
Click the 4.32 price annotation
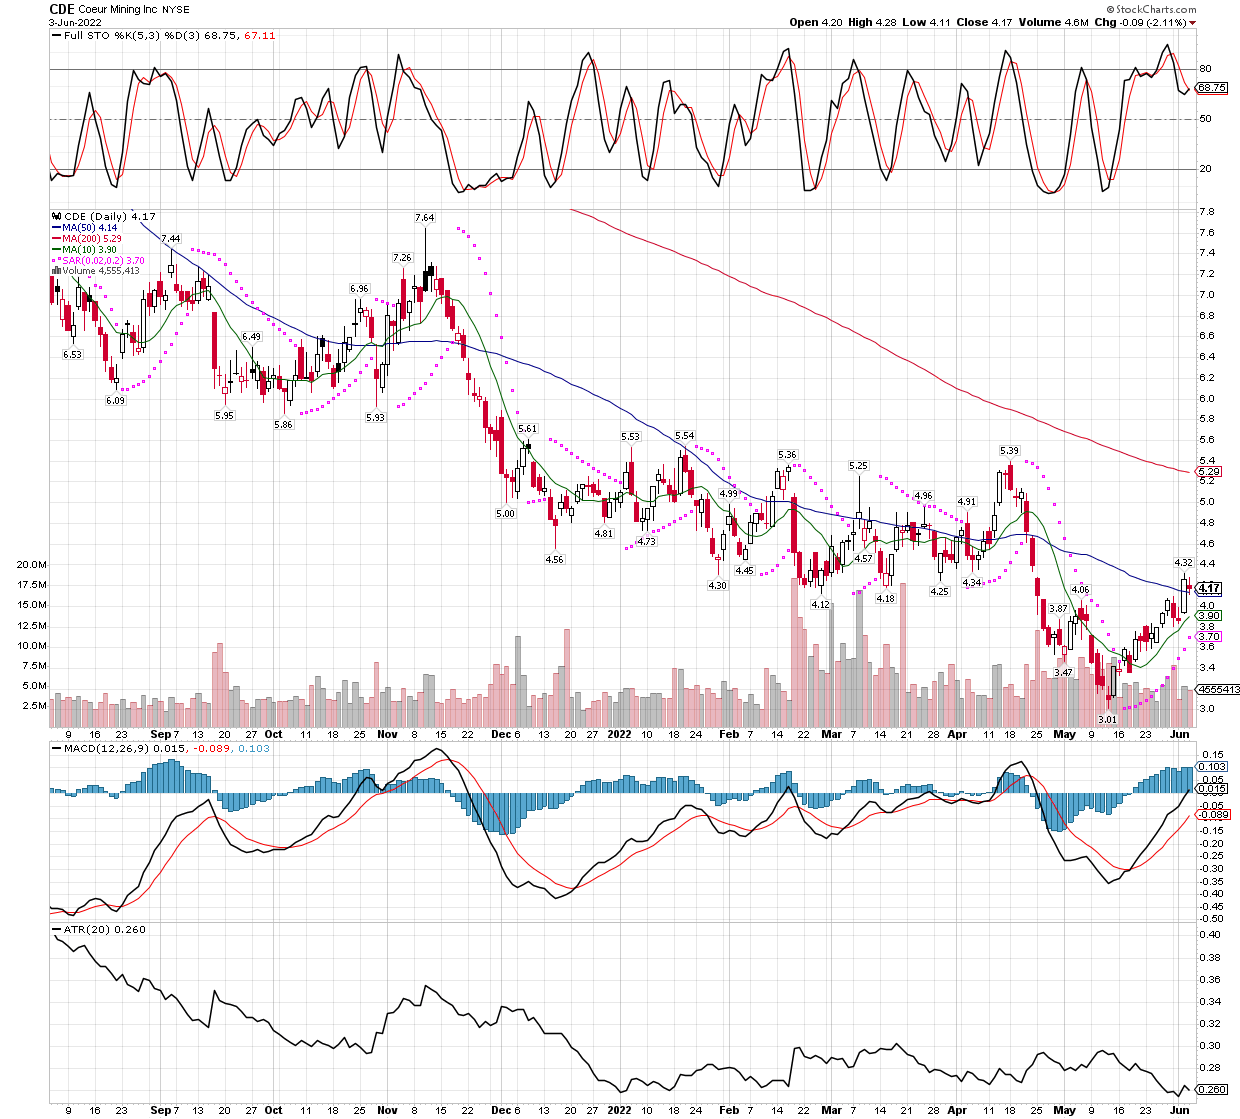(1183, 562)
